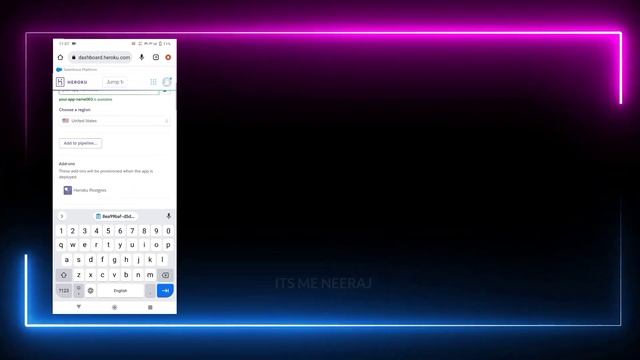This screenshot has width=640, height=360.
Task: Tap the 0 key
Action: 168,231
